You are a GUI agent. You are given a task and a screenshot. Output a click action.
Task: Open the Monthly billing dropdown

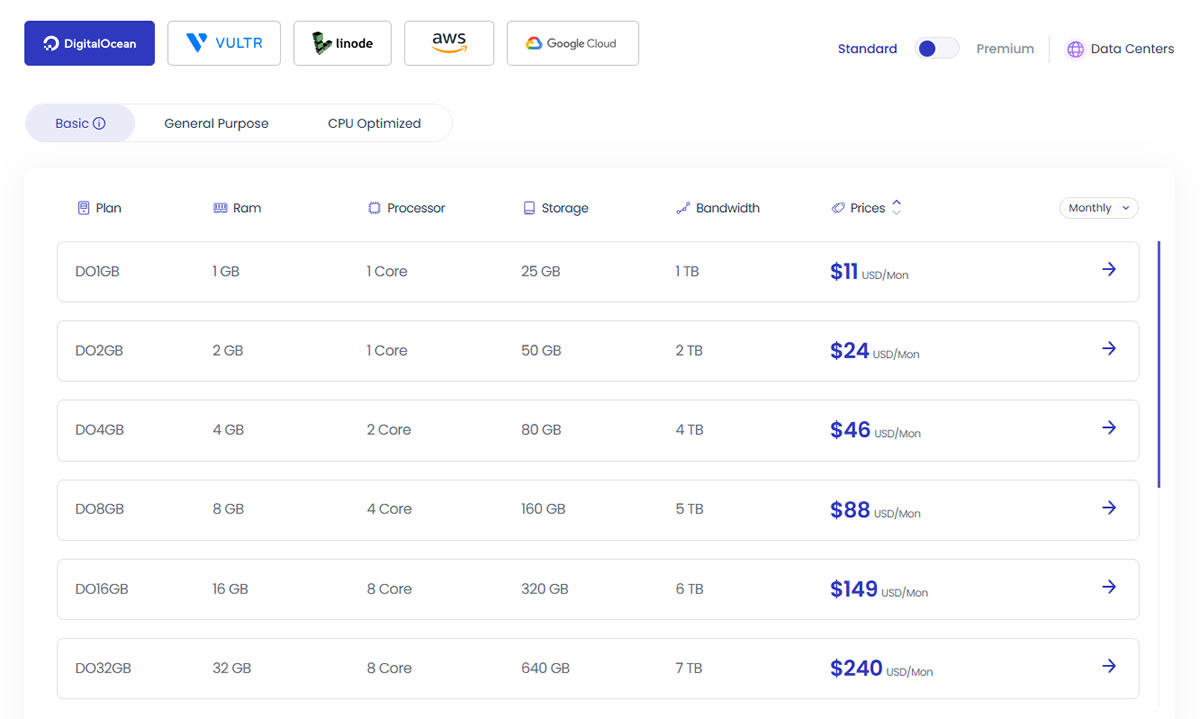pyautogui.click(x=1098, y=207)
